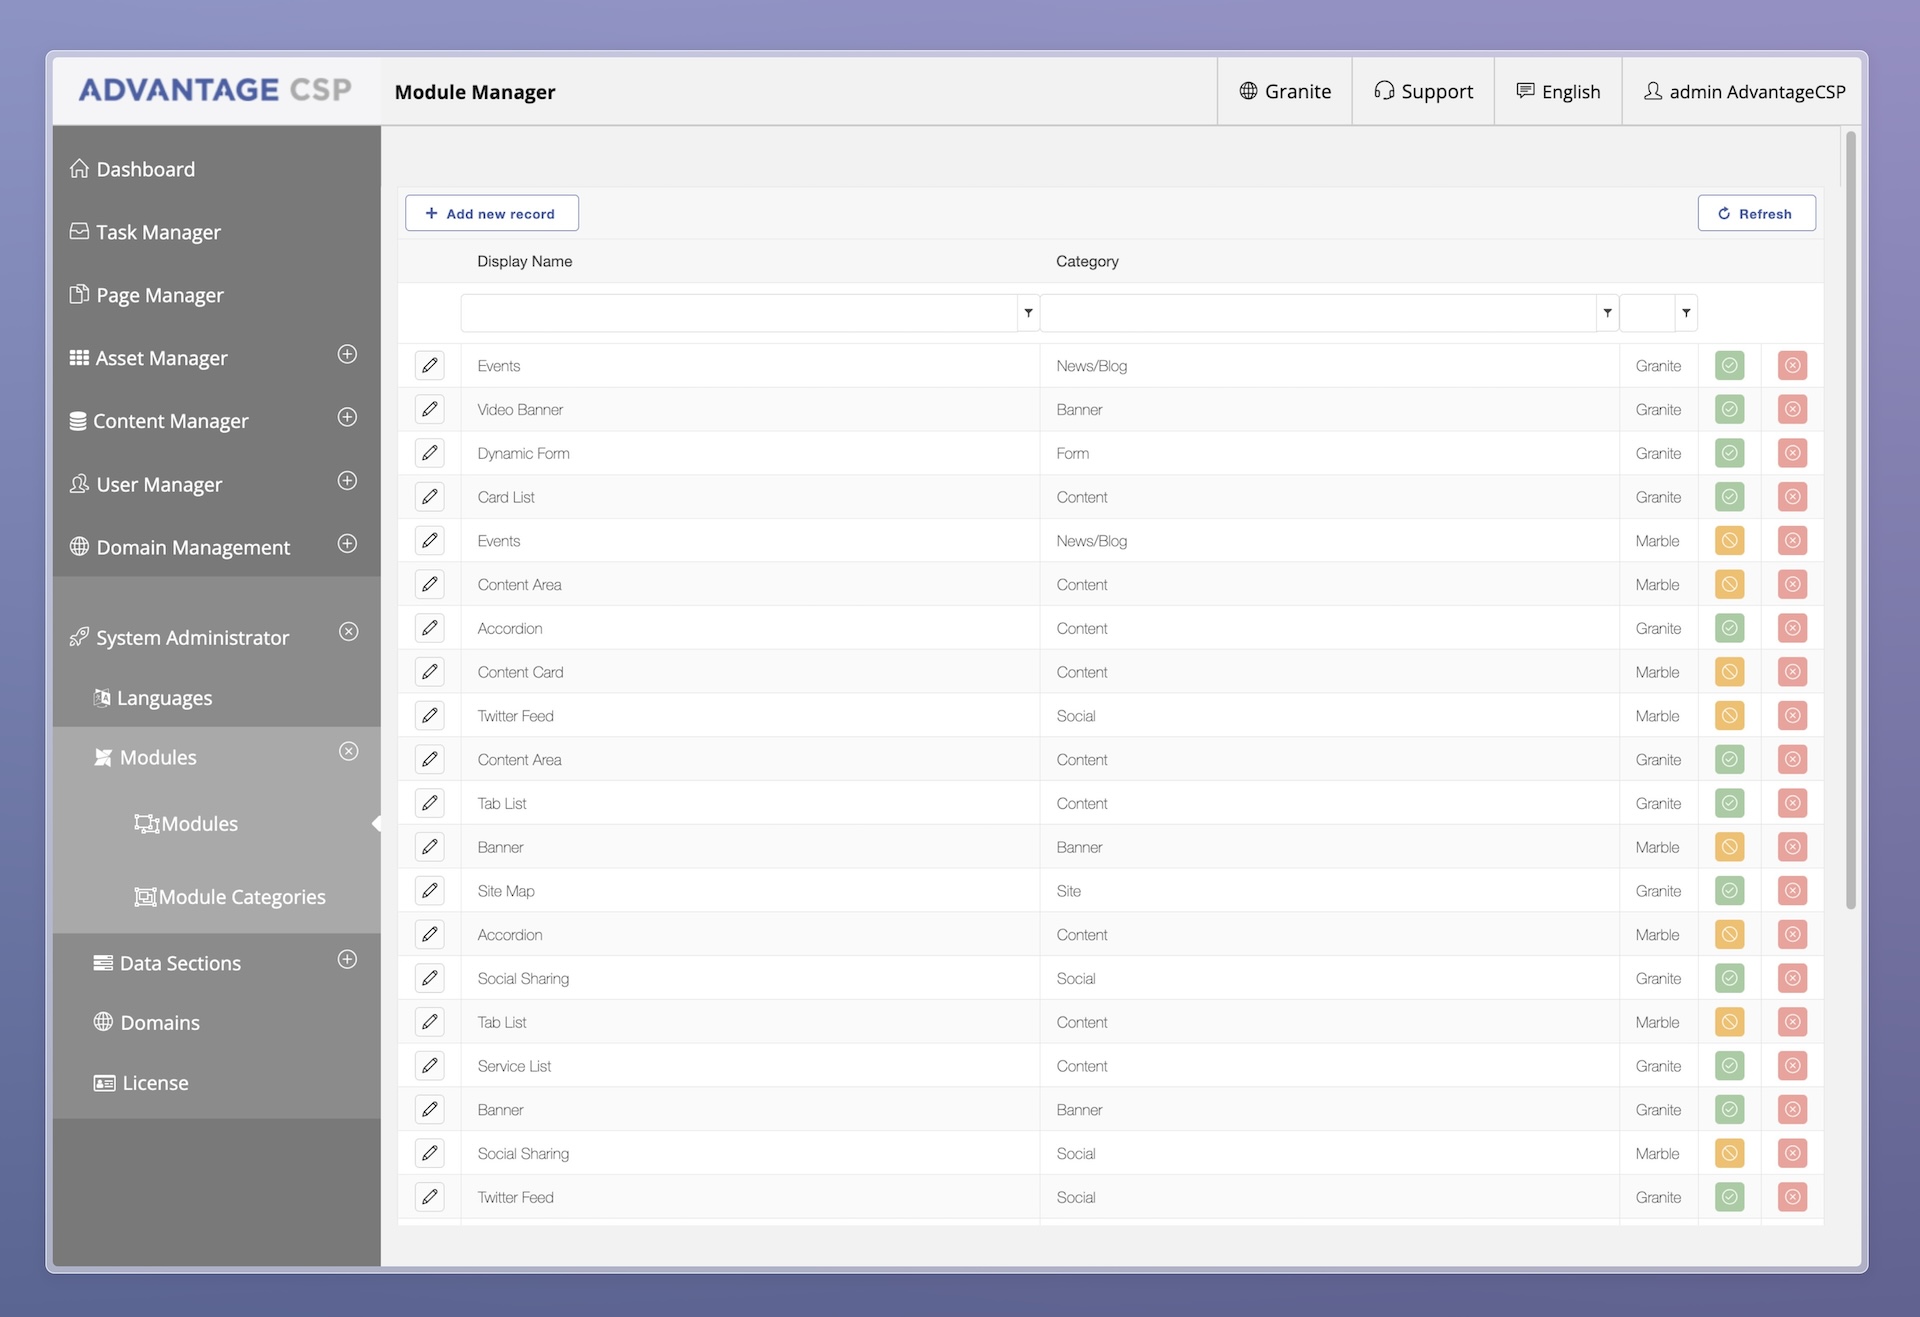Click the Add new record button

(x=491, y=213)
